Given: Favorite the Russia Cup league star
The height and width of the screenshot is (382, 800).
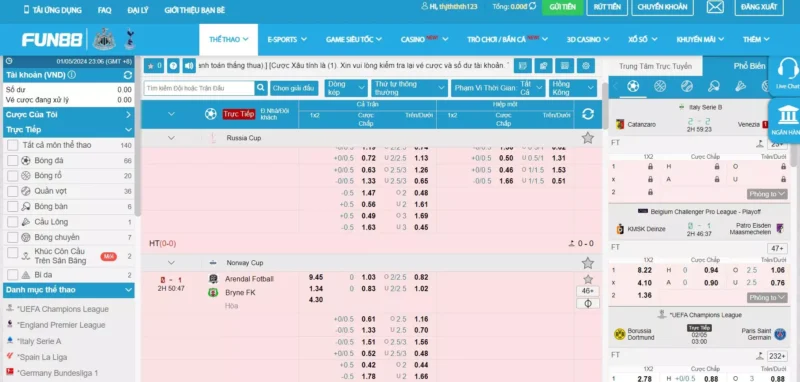Looking at the screenshot, I should [588, 138].
